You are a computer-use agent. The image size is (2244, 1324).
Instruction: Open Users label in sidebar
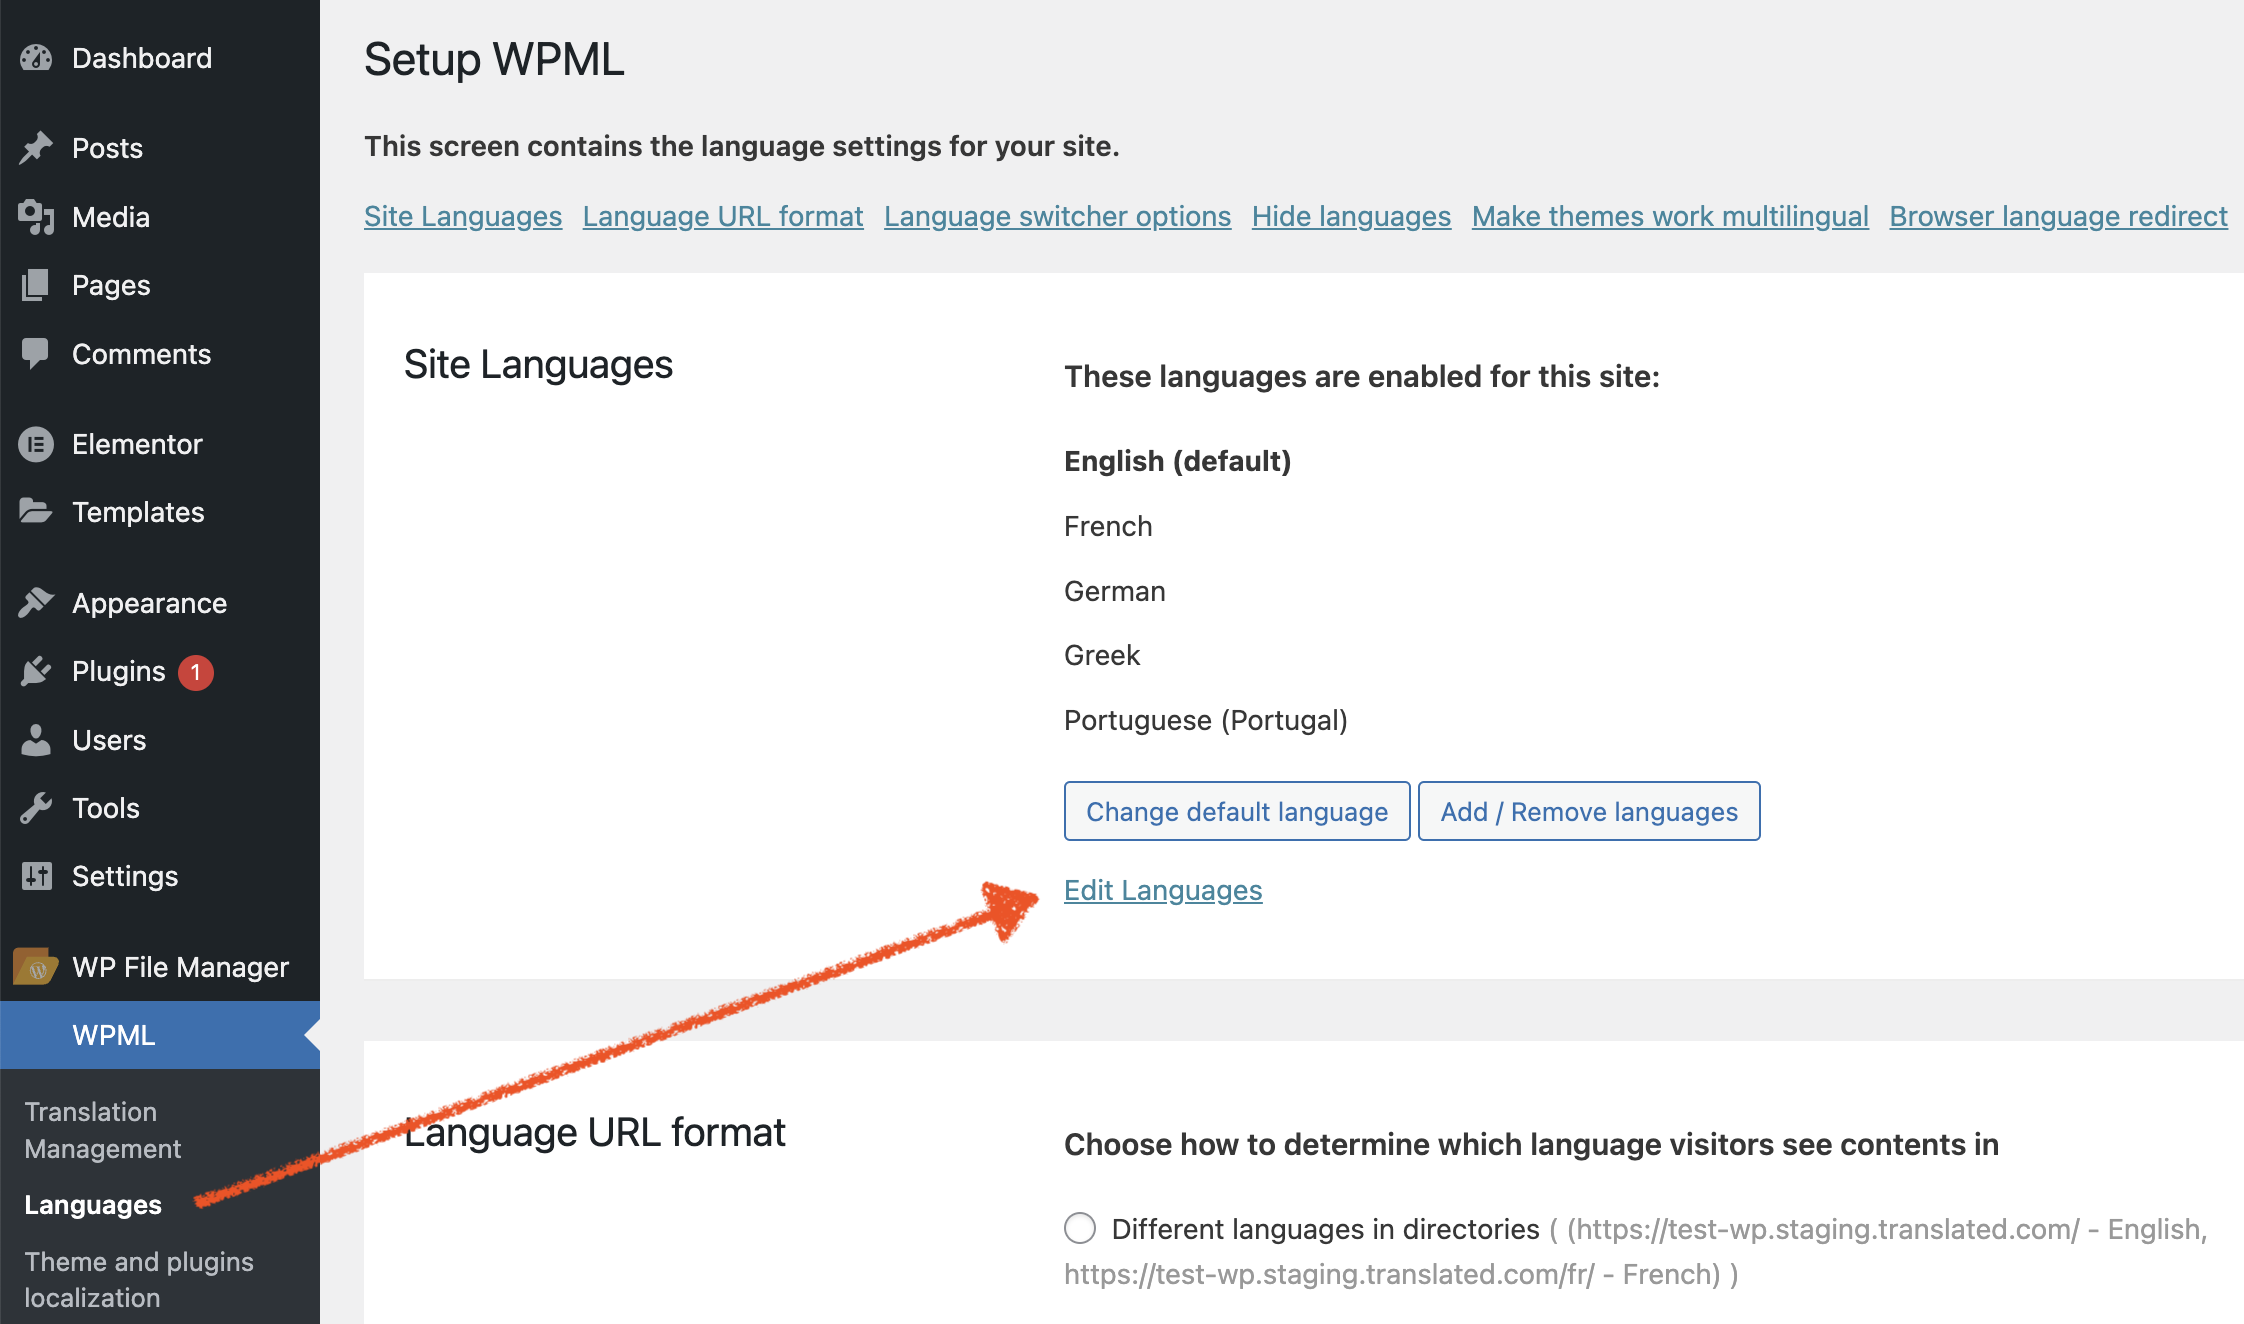coord(109,740)
